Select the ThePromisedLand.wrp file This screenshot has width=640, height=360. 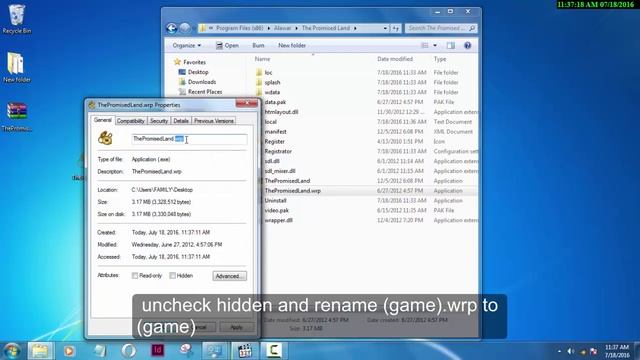(x=292, y=191)
